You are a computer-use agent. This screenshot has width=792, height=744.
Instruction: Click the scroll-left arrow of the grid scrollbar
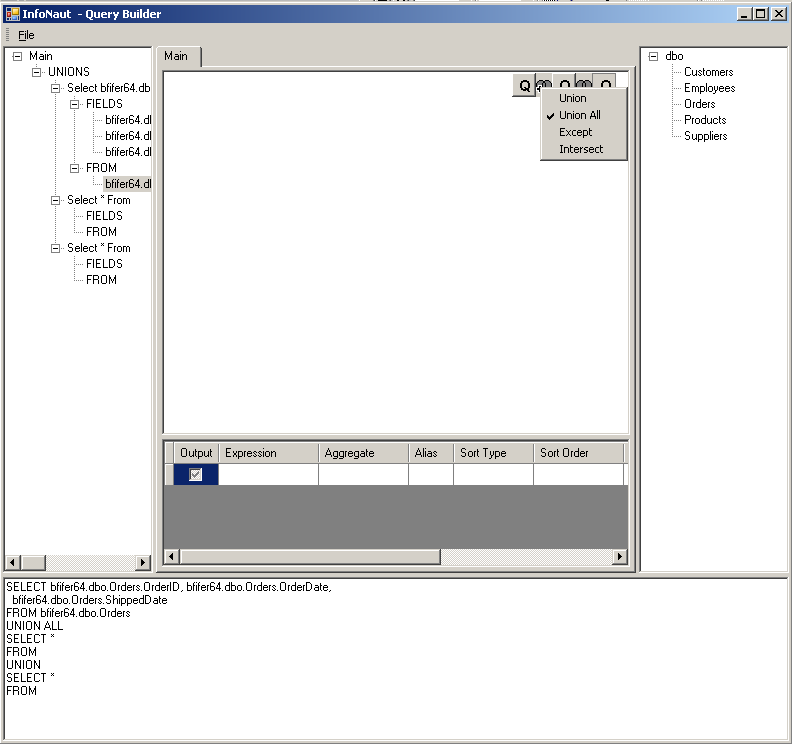pos(171,557)
